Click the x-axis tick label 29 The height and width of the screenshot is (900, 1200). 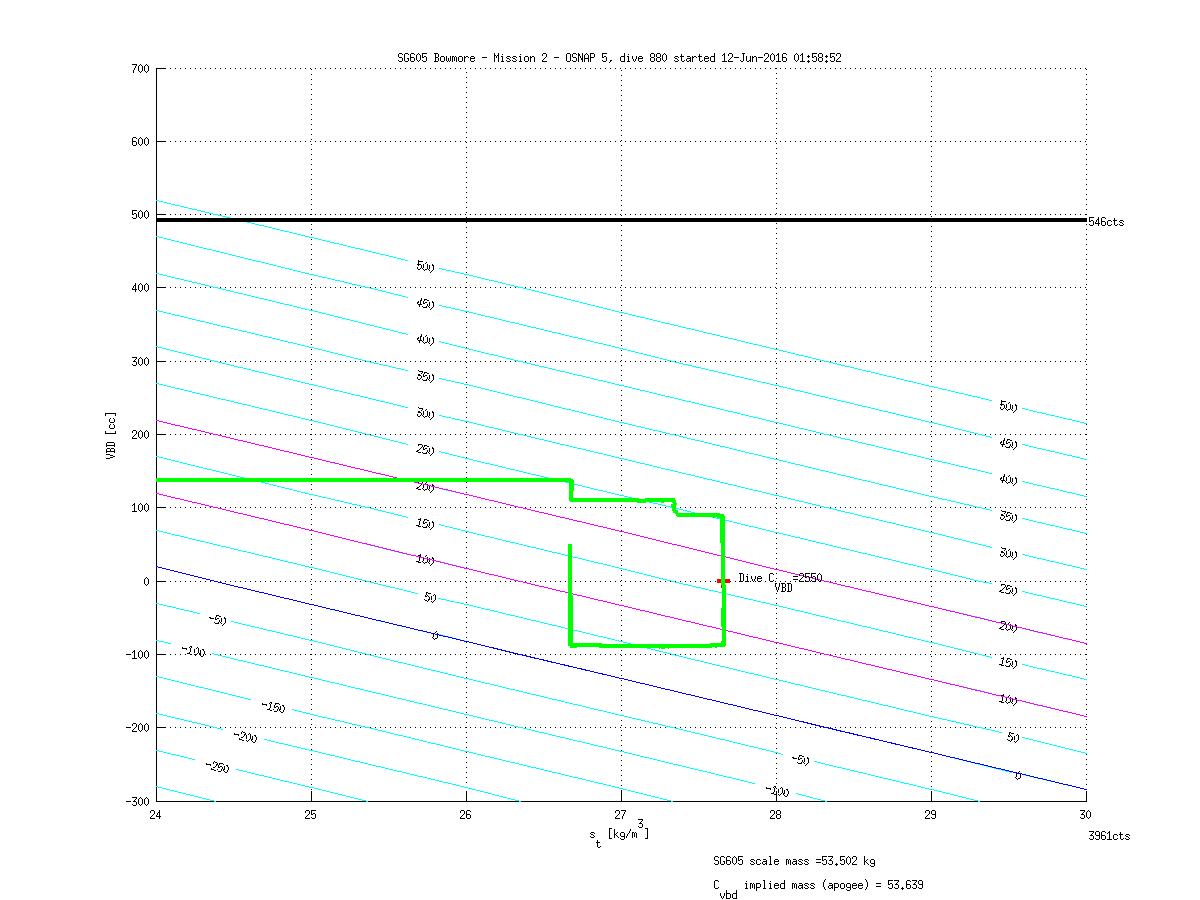[931, 815]
